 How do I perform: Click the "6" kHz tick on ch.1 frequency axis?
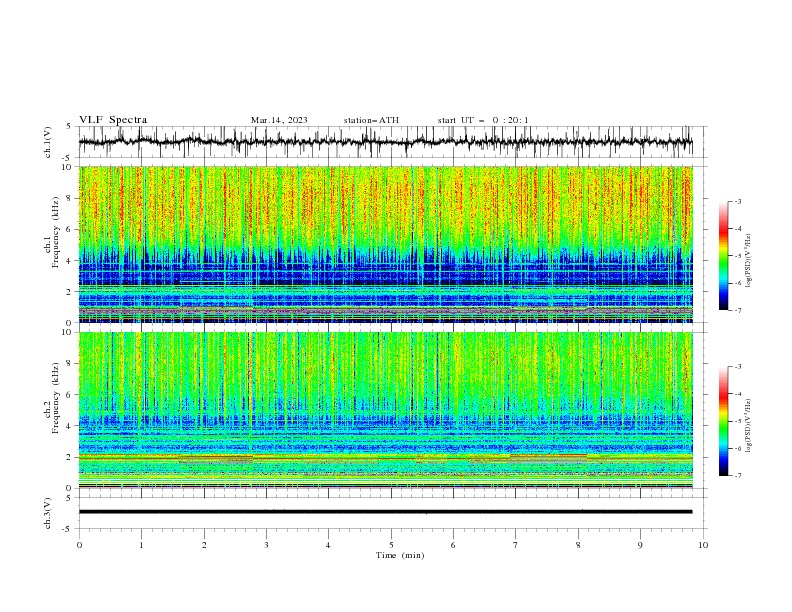(x=71, y=229)
